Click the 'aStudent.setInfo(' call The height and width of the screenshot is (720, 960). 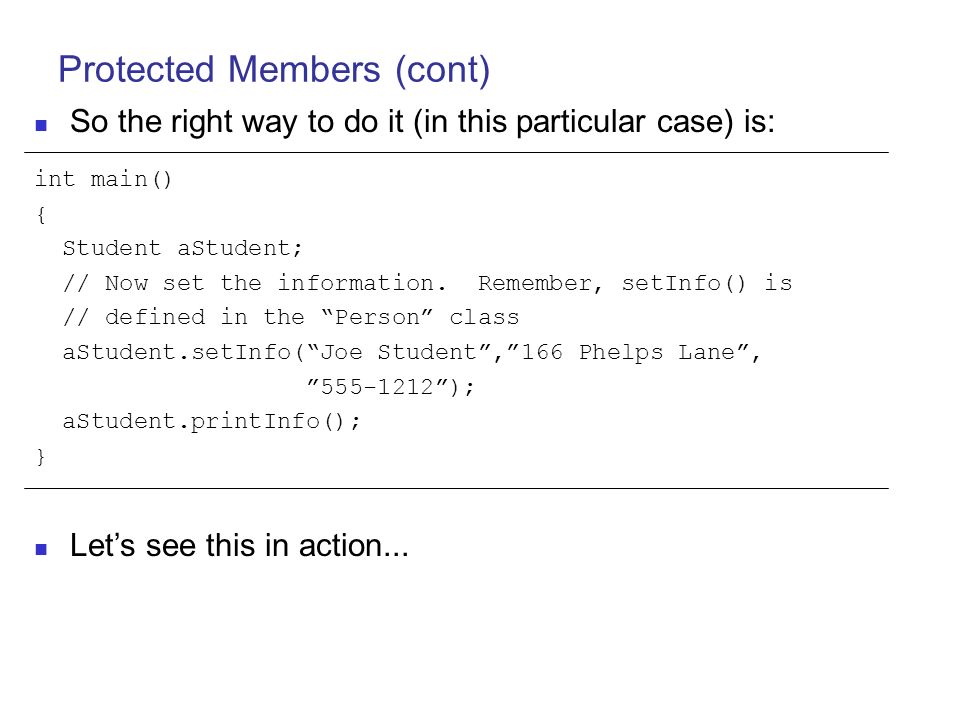pos(184,352)
